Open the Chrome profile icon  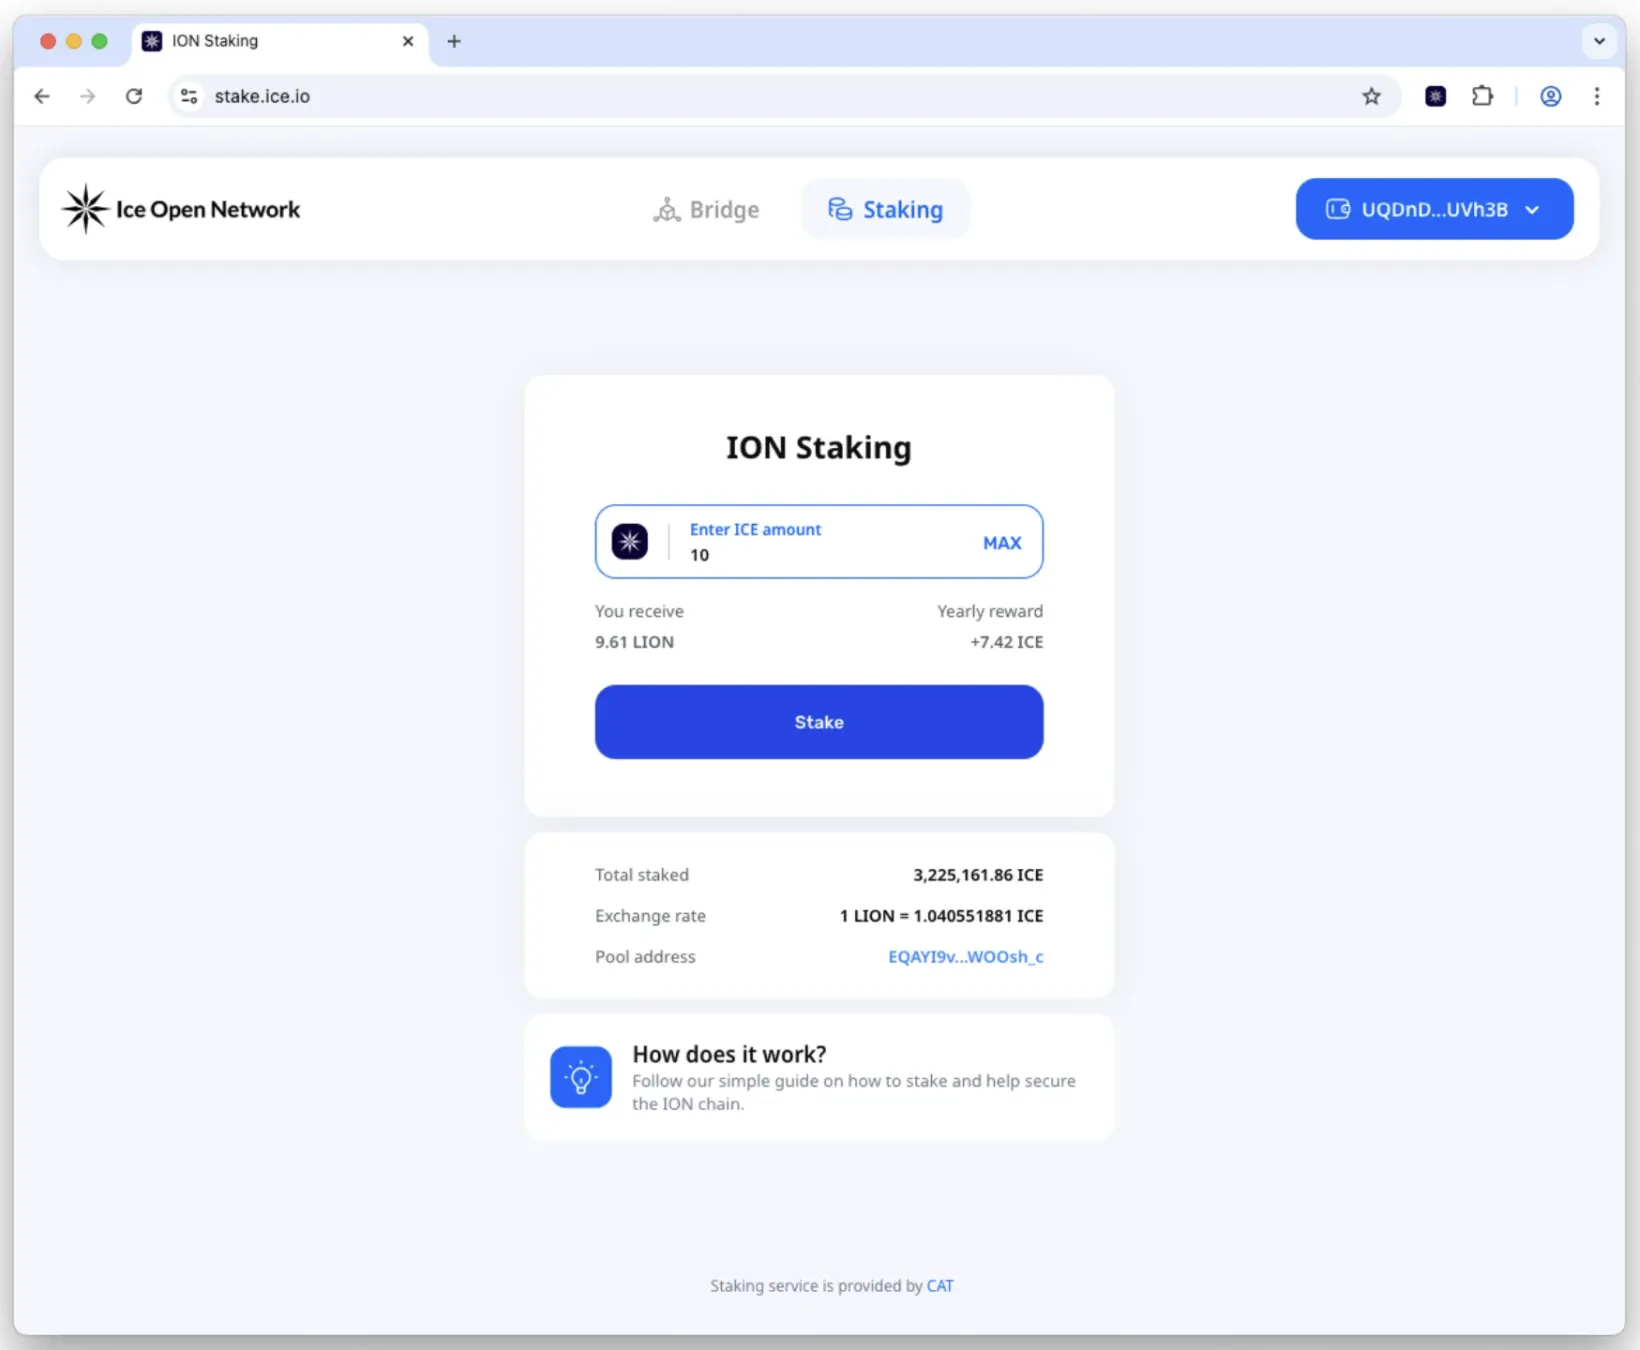pyautogui.click(x=1550, y=96)
